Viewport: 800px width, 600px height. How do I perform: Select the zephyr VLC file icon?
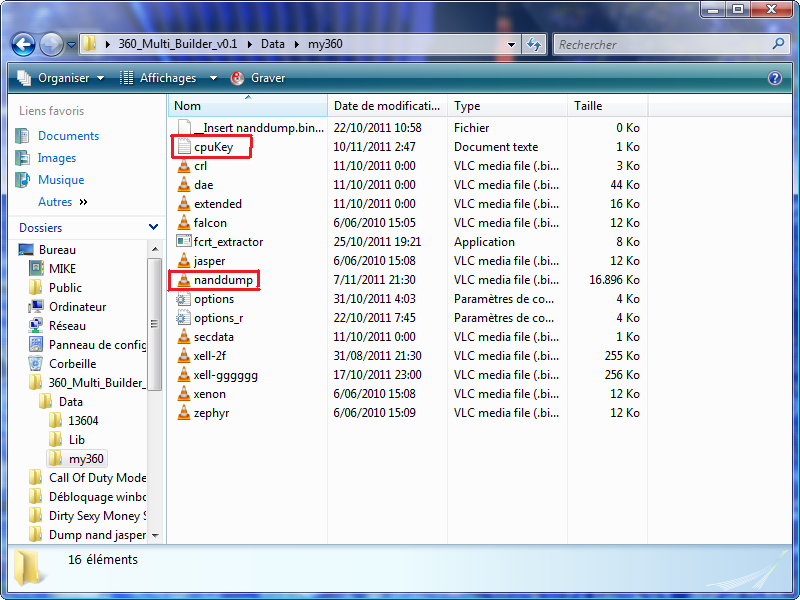click(184, 413)
